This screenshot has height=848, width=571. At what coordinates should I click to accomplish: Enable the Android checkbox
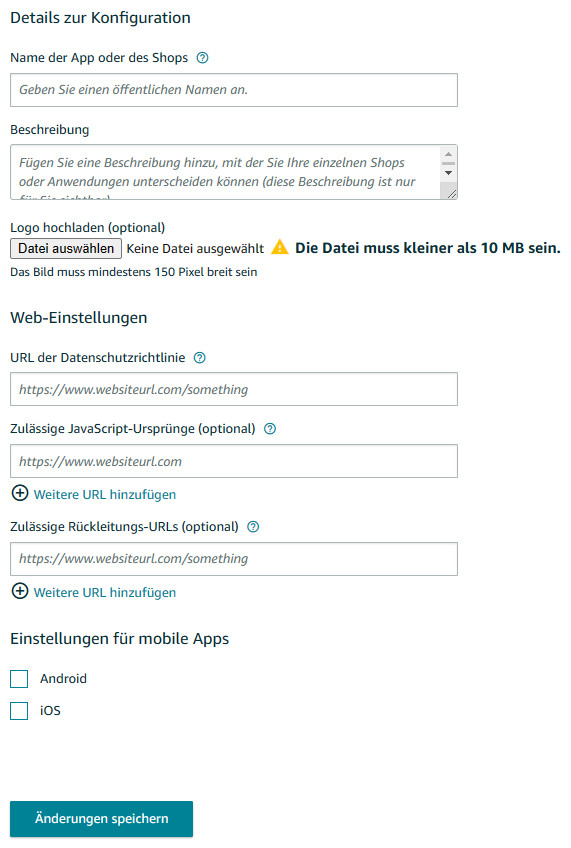[x=19, y=679]
